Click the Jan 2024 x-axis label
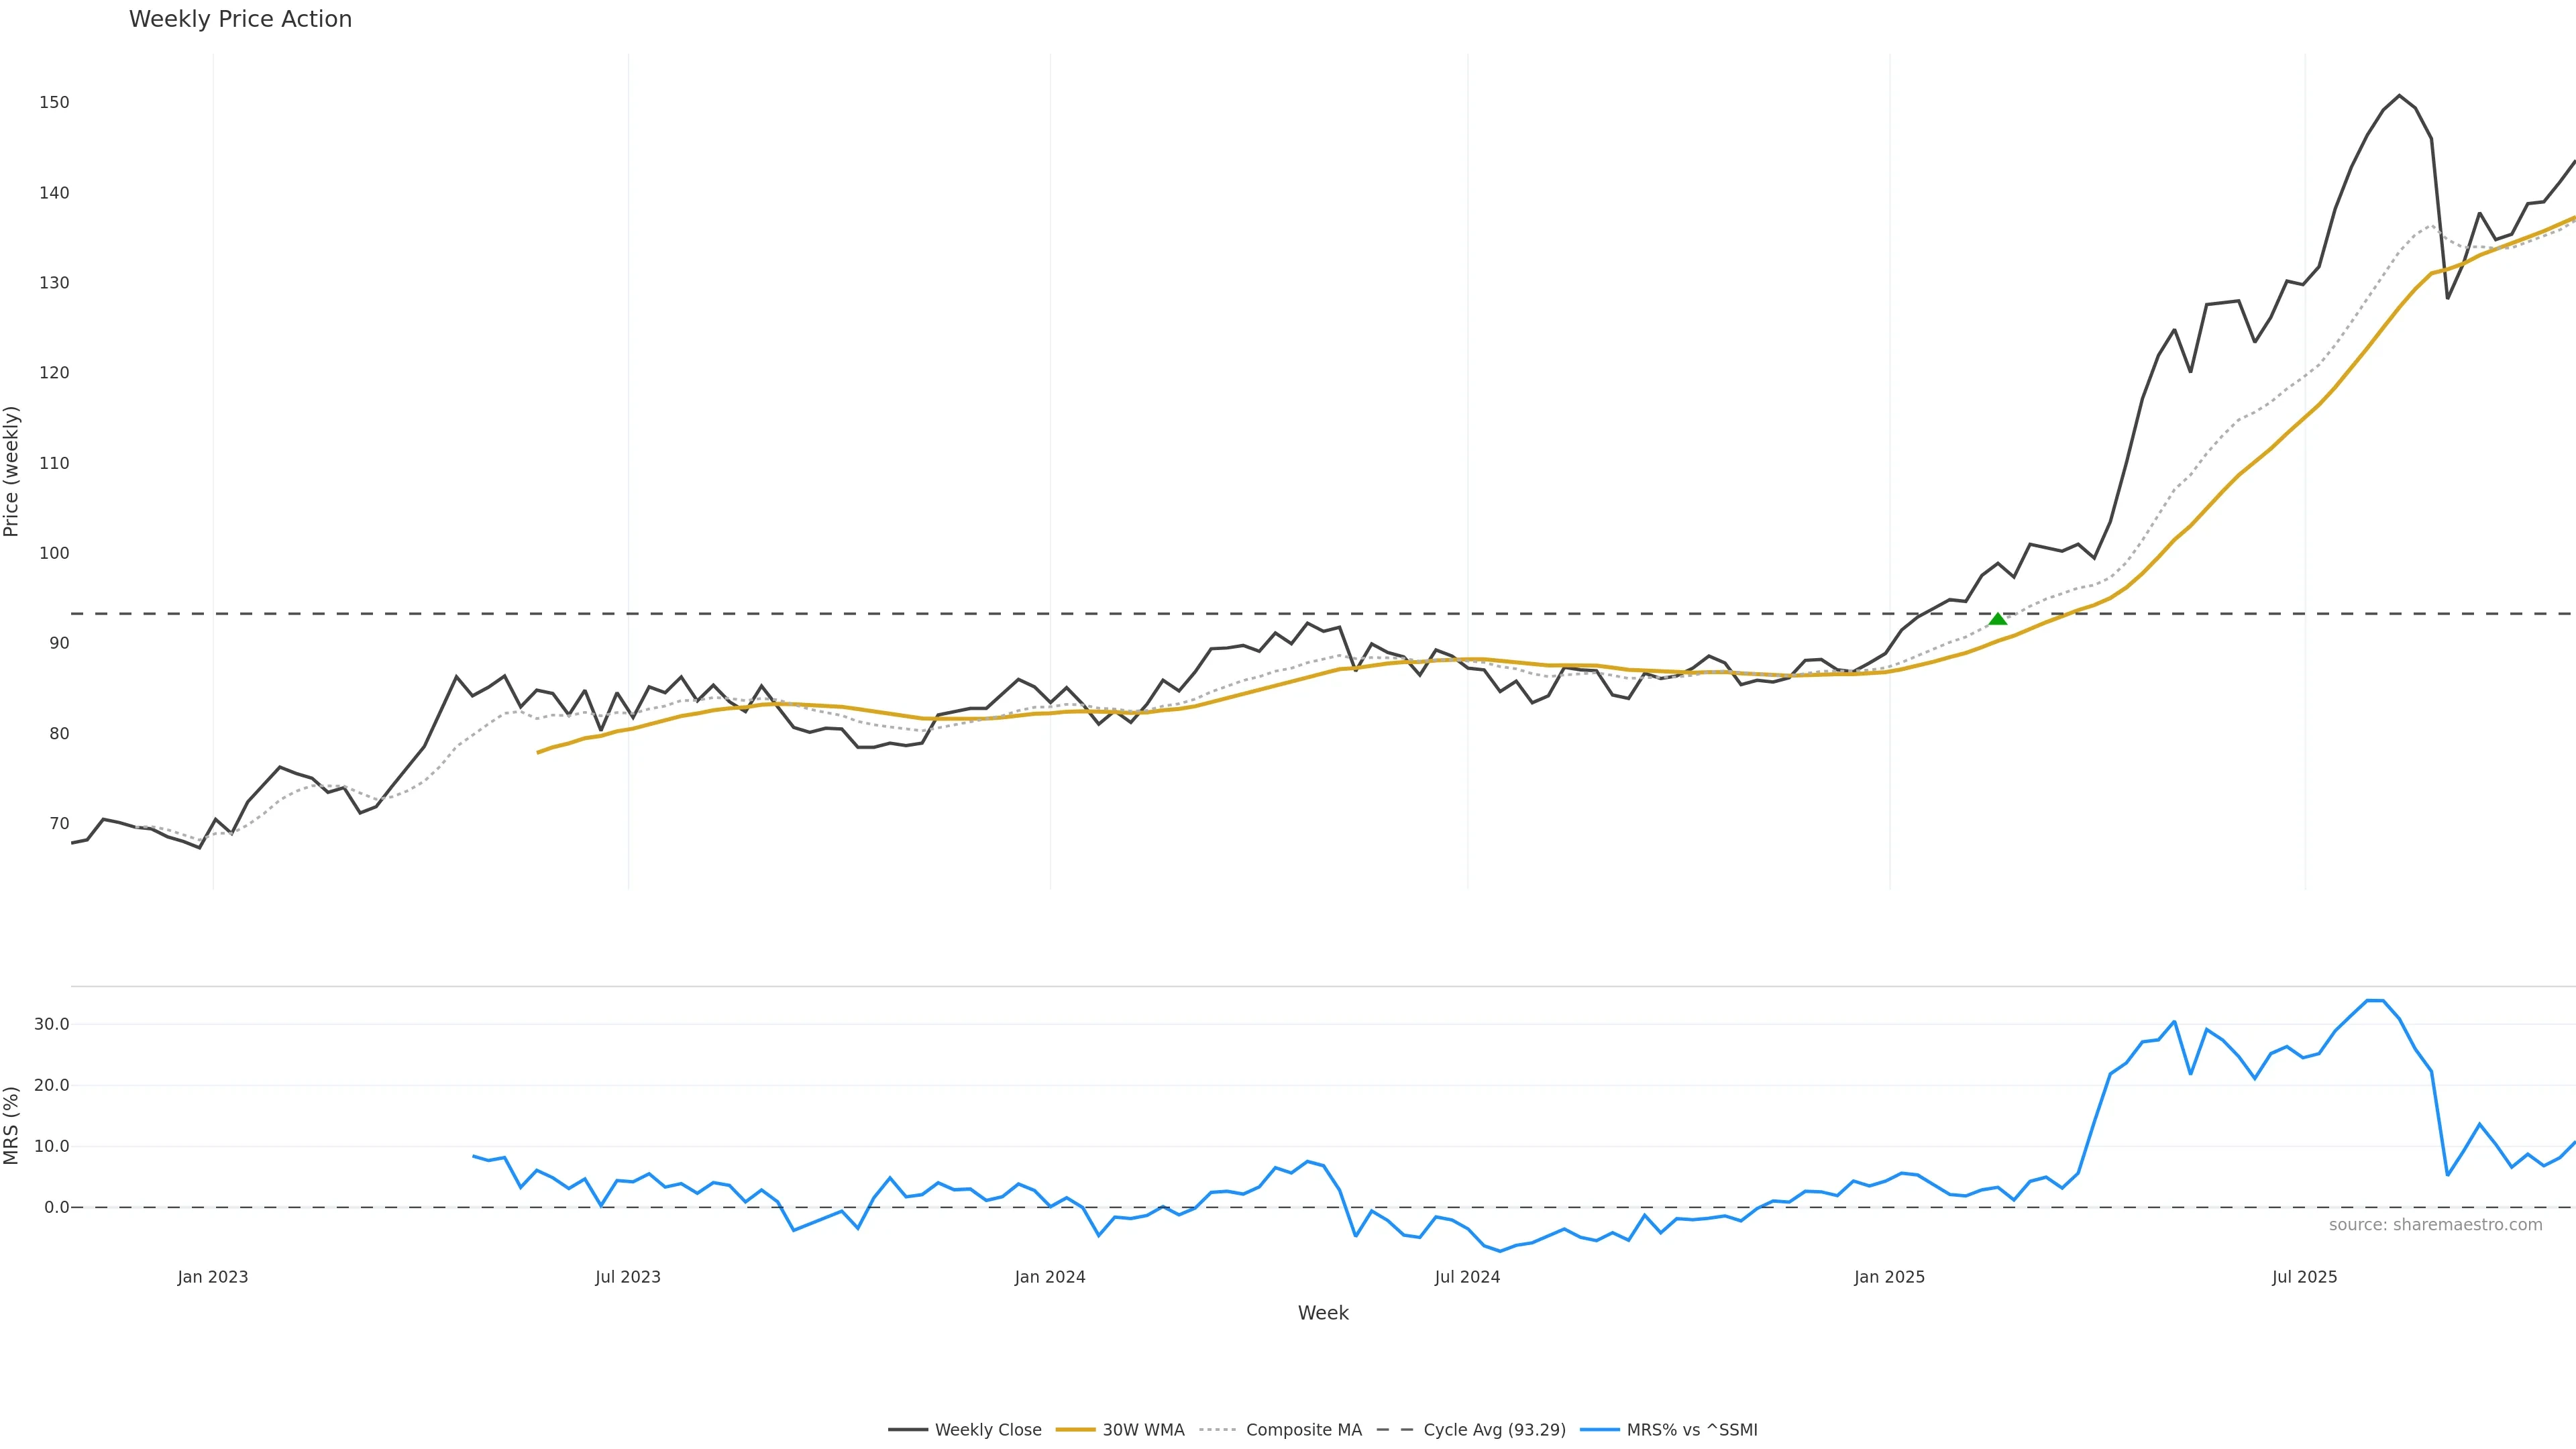This screenshot has height=1449, width=2576. pyautogui.click(x=1050, y=1277)
